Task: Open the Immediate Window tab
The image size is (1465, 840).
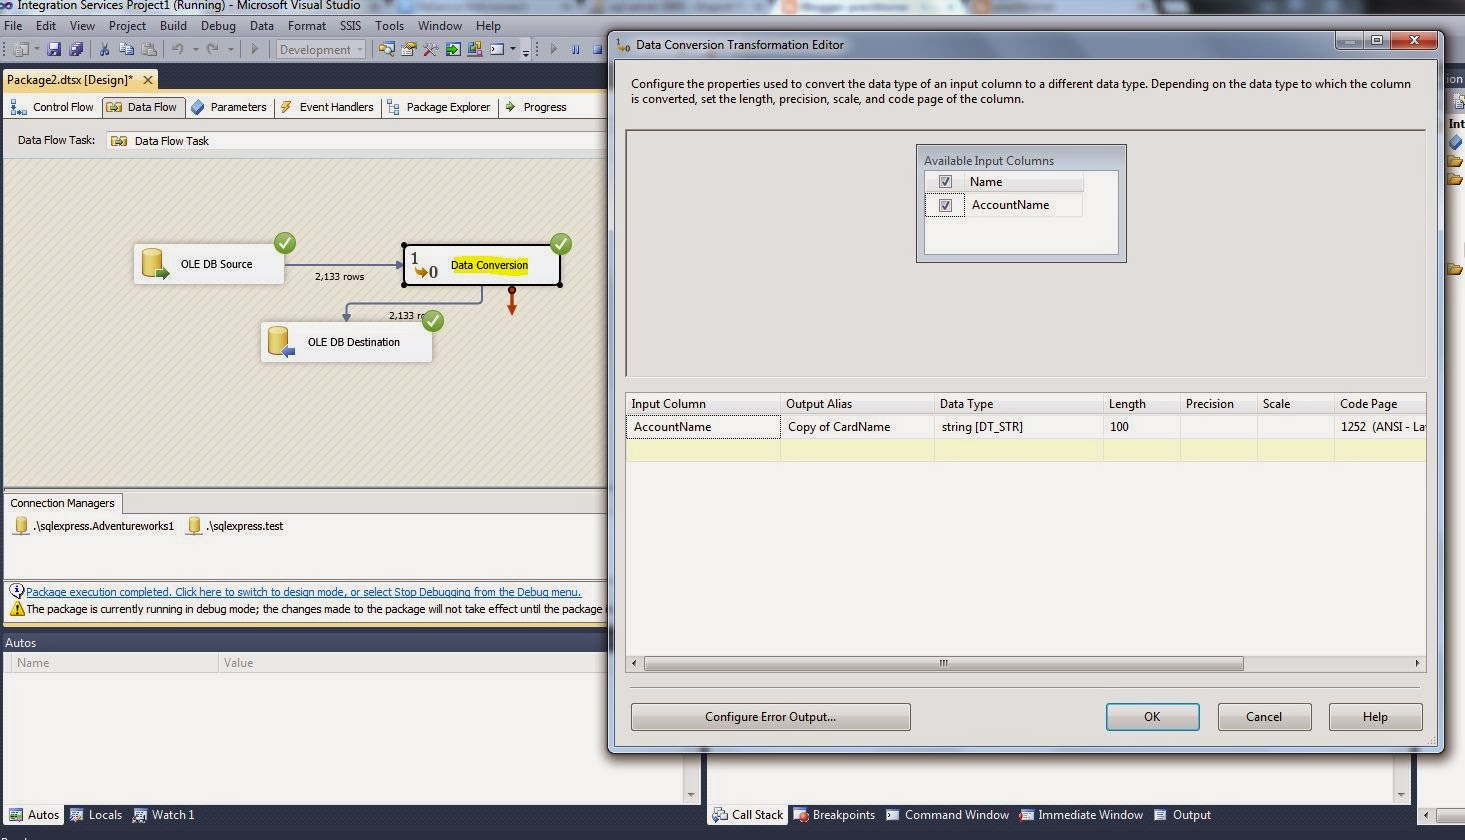Action: click(1081, 815)
